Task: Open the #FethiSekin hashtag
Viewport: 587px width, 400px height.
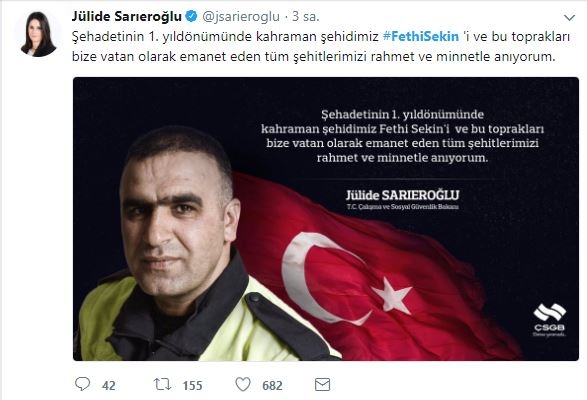Action: coord(421,36)
